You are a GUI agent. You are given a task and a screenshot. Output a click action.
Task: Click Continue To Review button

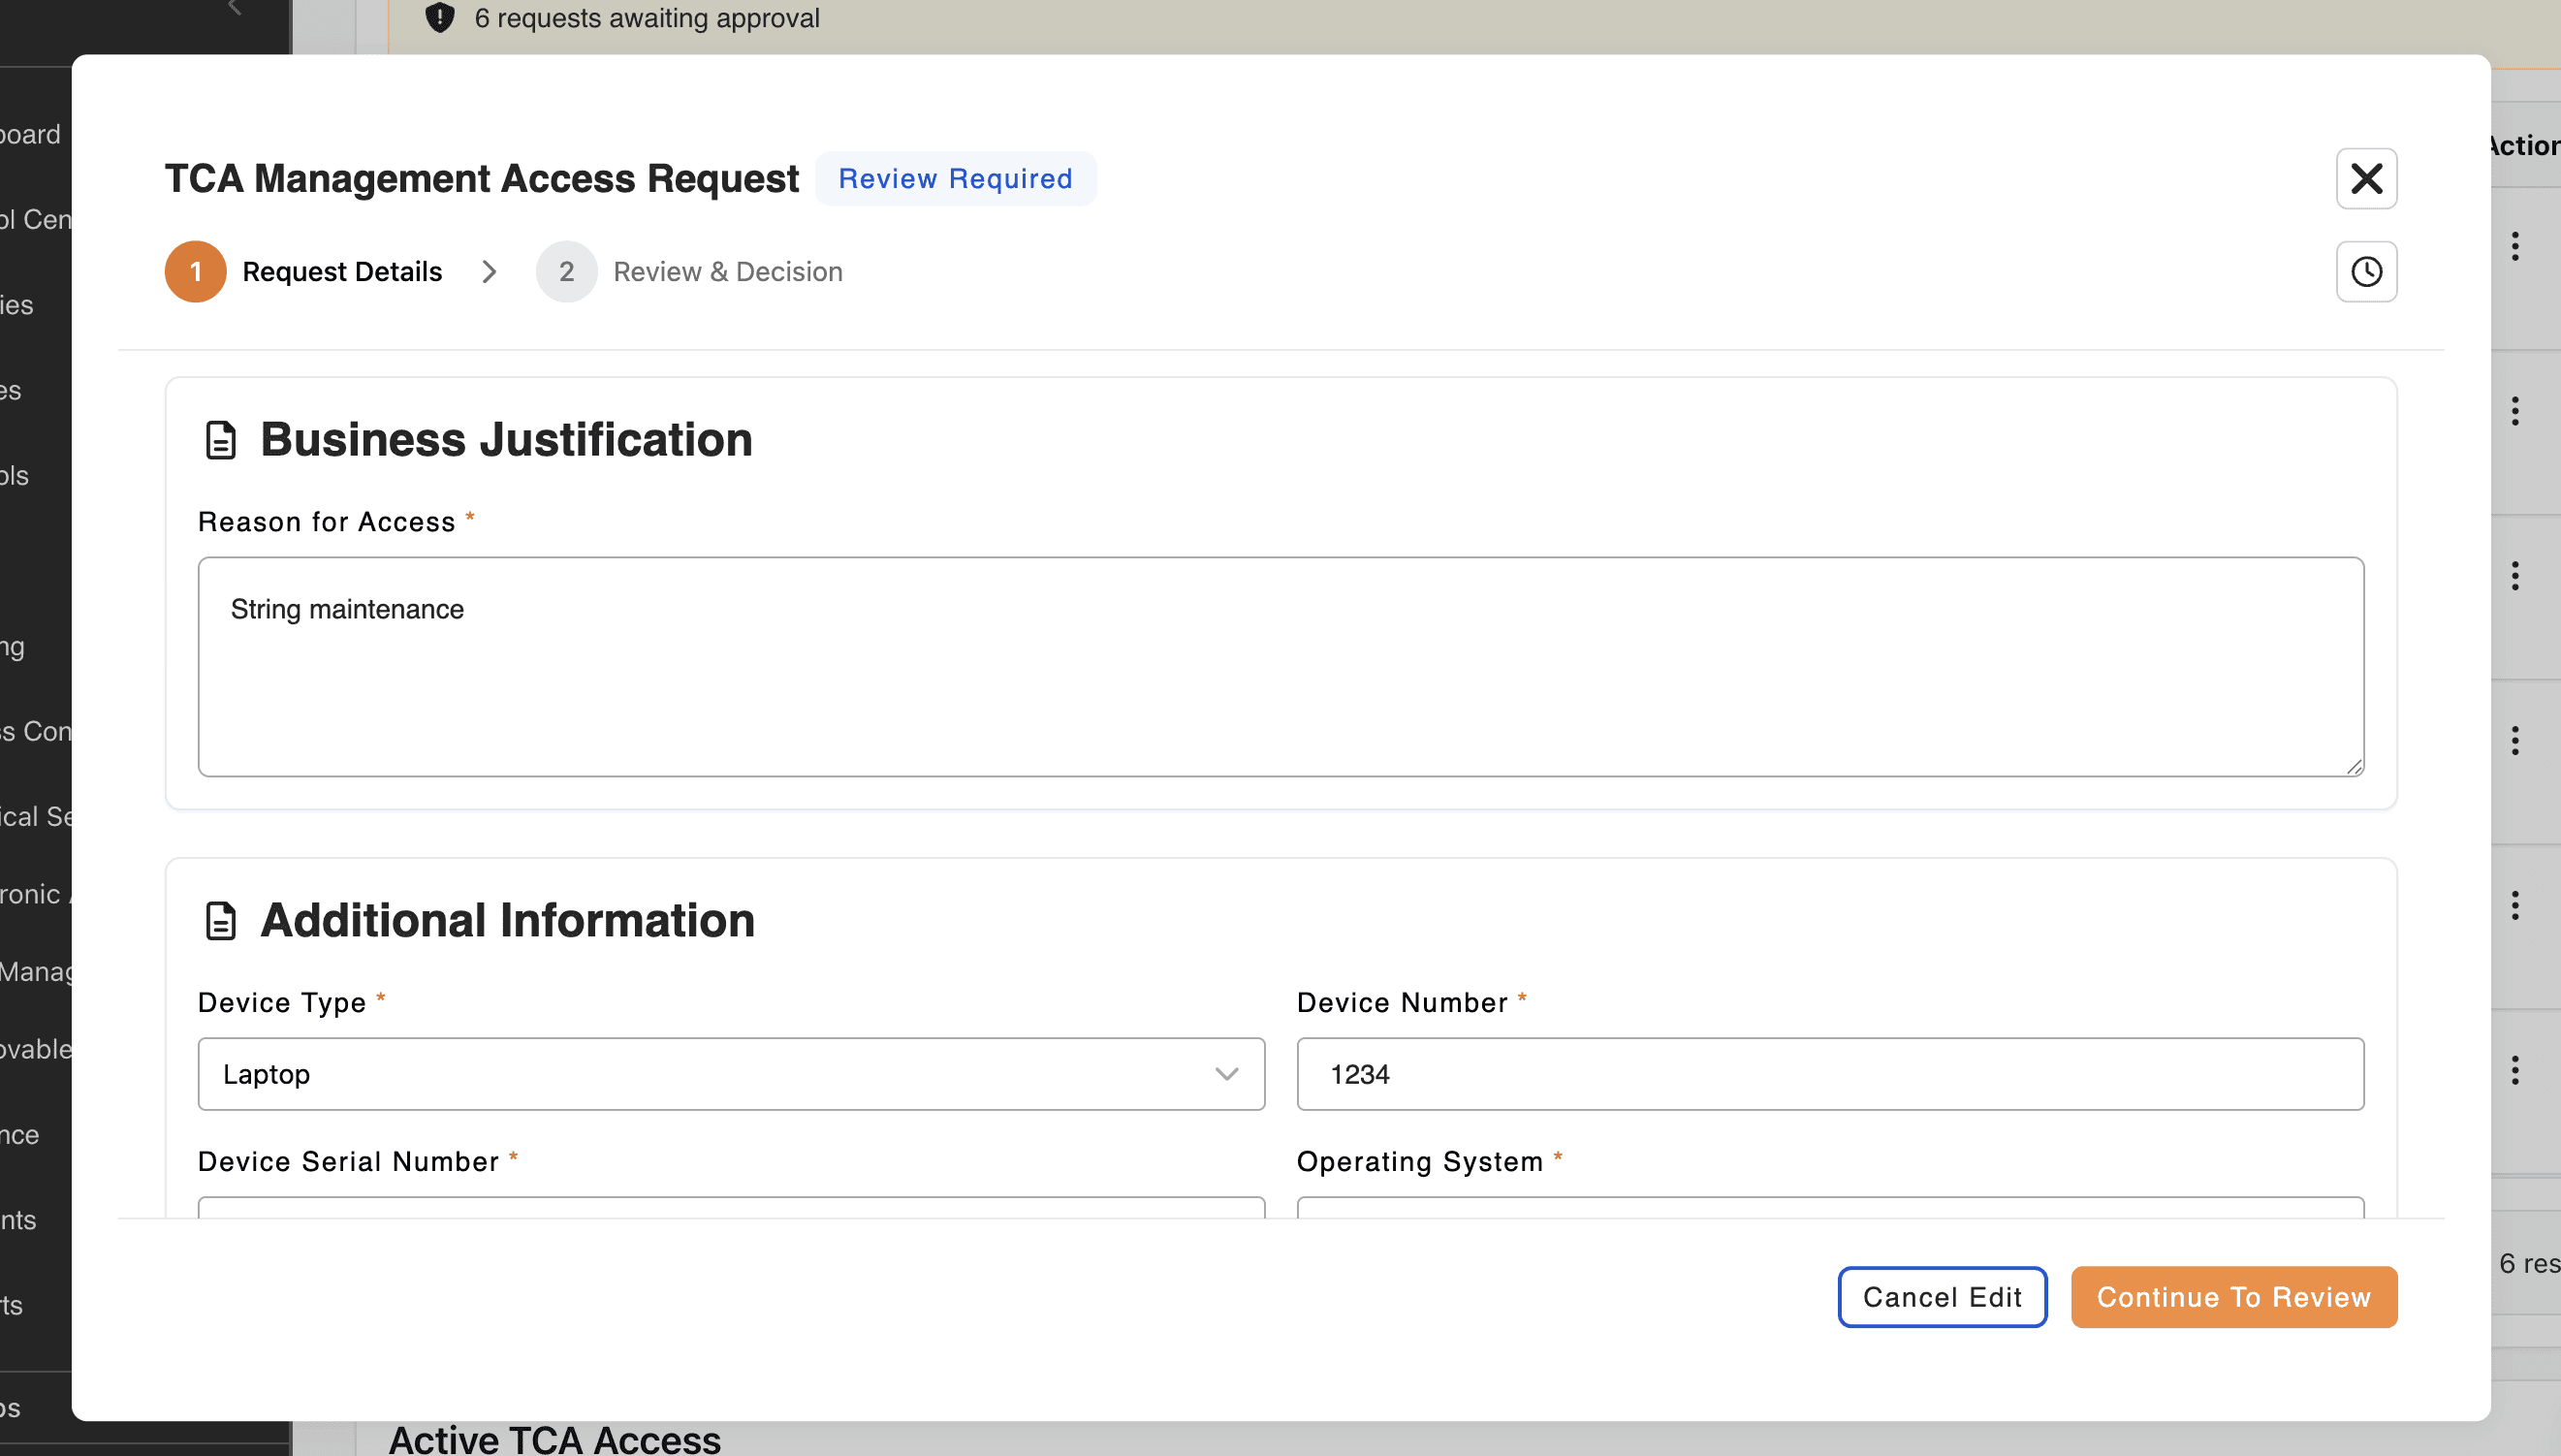click(2234, 1297)
